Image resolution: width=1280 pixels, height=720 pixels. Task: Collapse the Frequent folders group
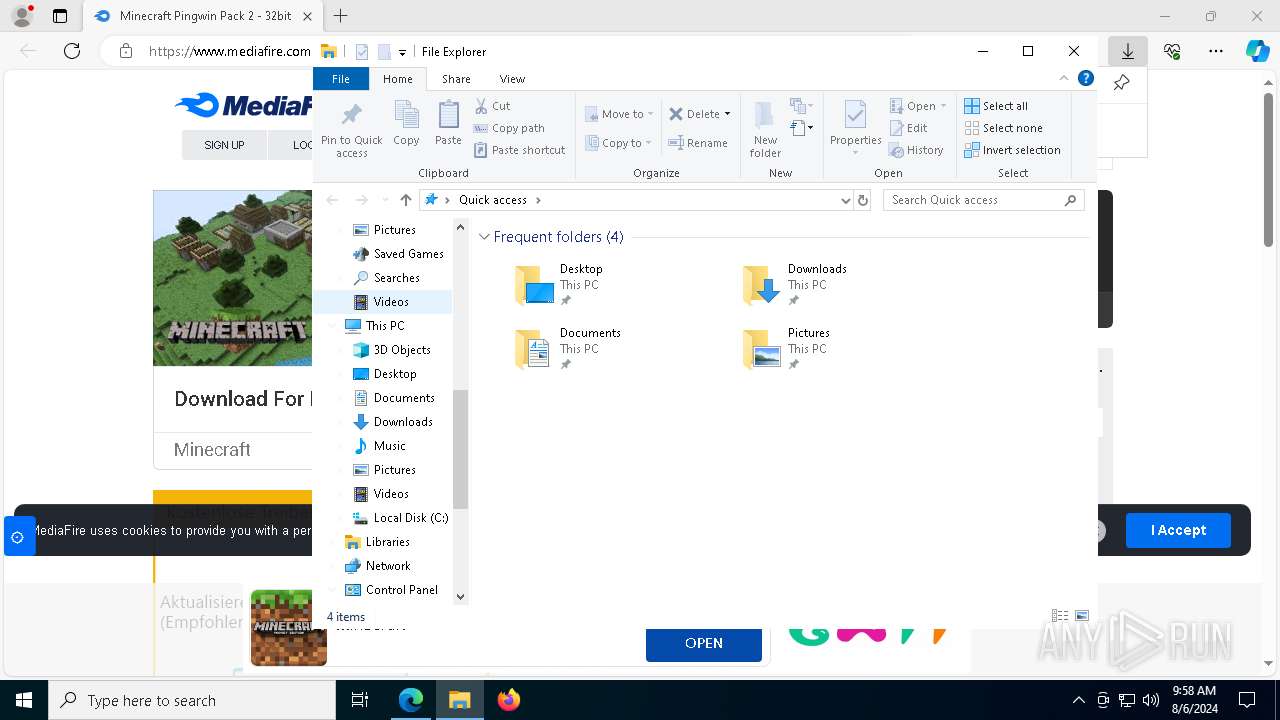click(484, 237)
